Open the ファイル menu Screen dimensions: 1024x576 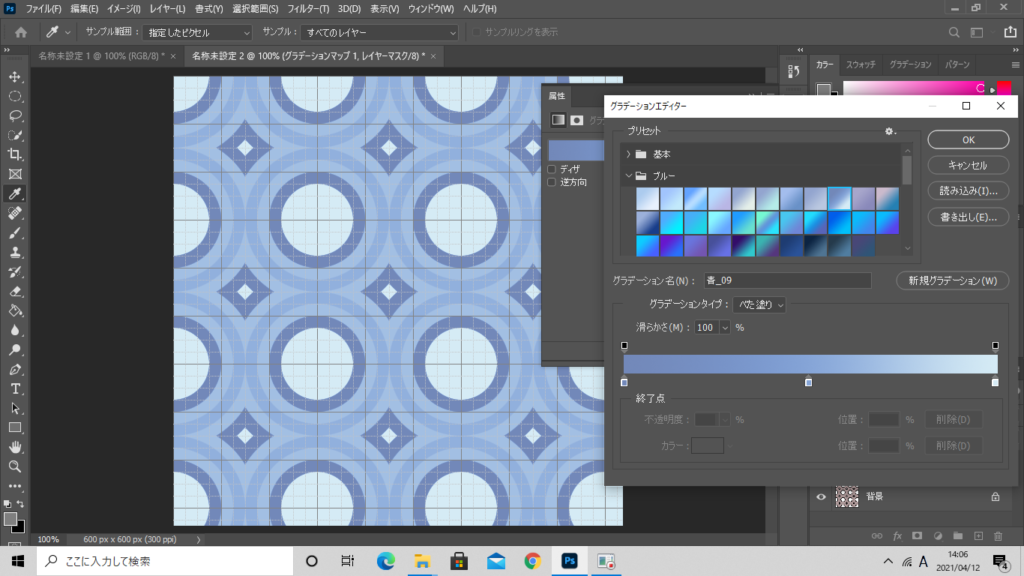click(x=43, y=9)
